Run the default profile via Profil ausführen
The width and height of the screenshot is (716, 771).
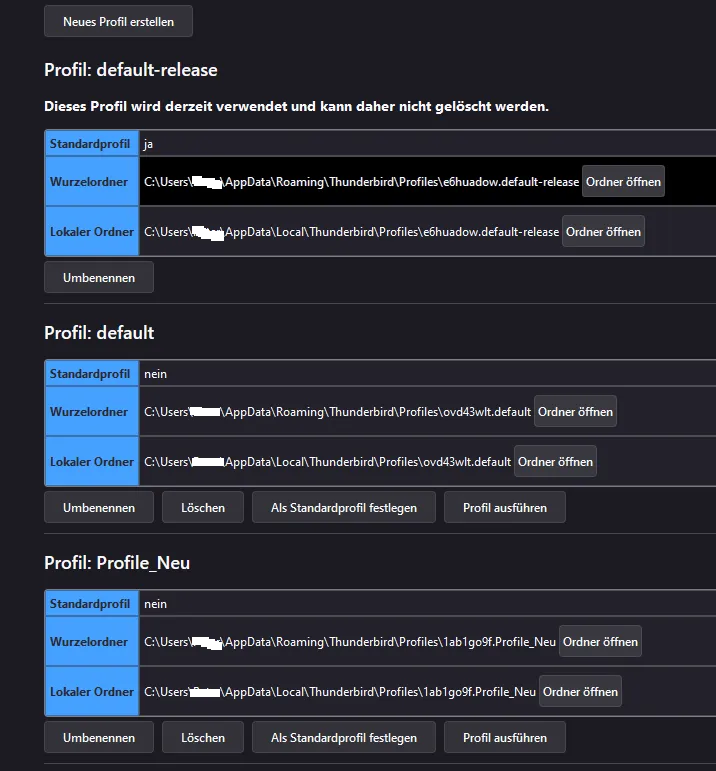(x=505, y=507)
